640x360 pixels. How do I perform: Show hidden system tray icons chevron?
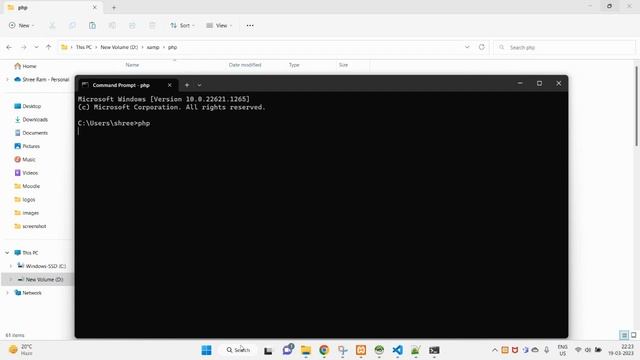coord(494,350)
